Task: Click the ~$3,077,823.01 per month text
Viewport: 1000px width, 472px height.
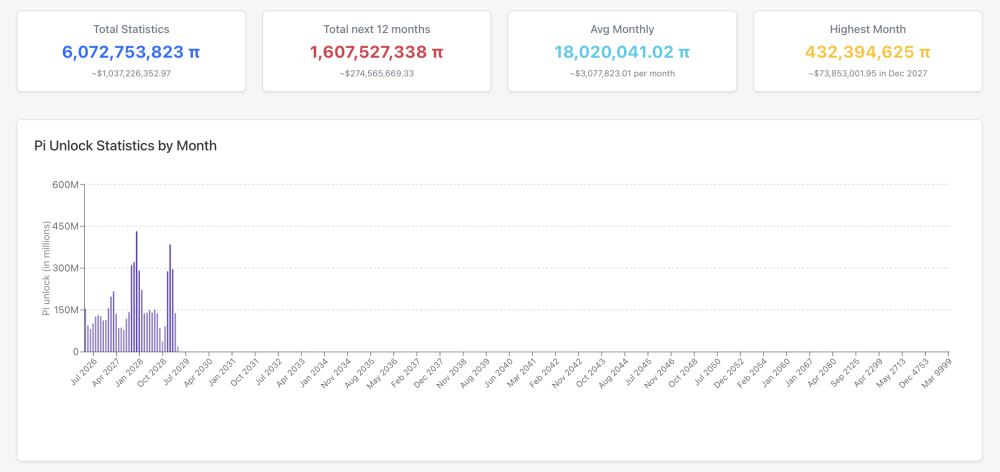Action: 622,73
